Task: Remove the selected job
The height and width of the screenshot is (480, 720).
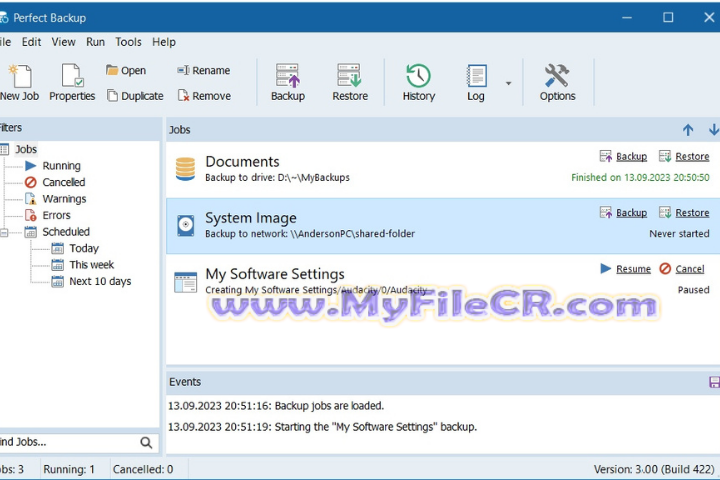Action: pos(204,96)
